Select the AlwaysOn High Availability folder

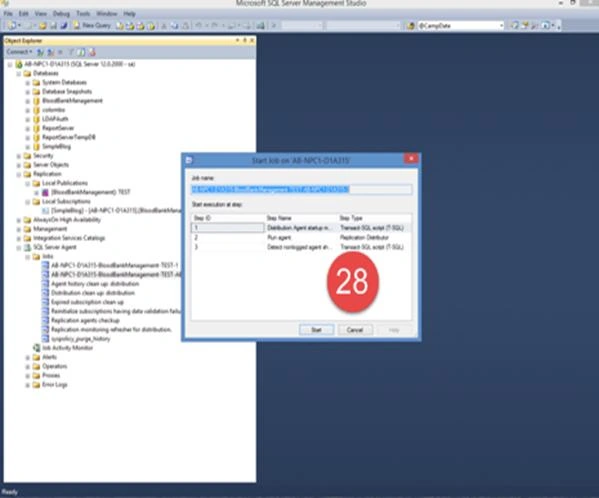tap(67, 220)
